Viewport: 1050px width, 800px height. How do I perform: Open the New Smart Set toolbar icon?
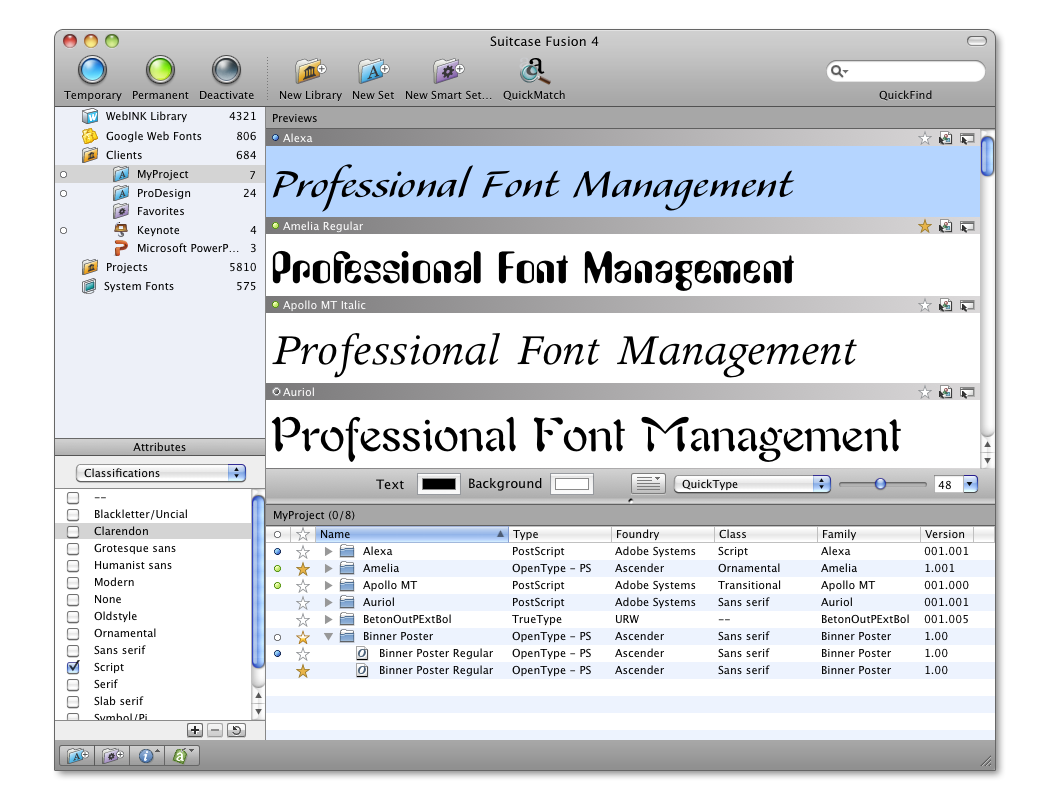448,70
